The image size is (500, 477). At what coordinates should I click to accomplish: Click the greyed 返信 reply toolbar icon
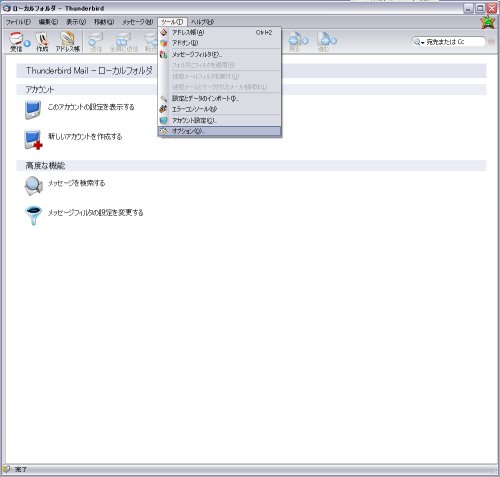(95, 42)
